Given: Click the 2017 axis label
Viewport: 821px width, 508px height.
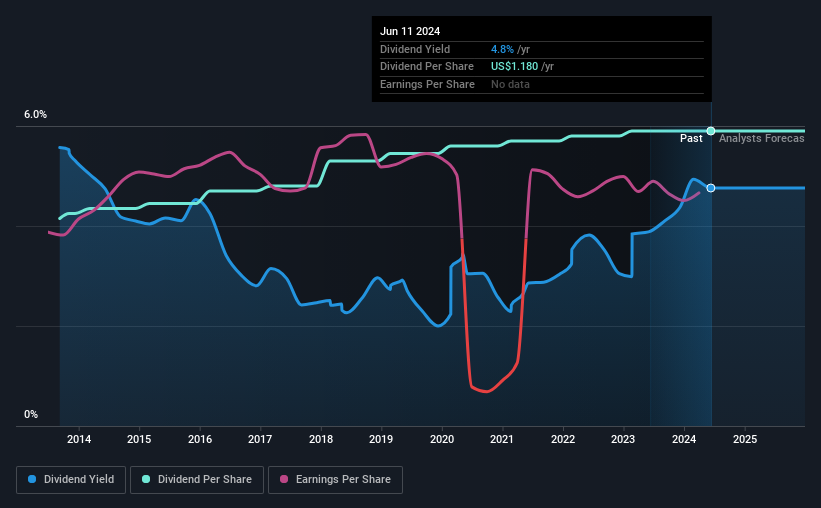Looking at the screenshot, I should (260, 439).
